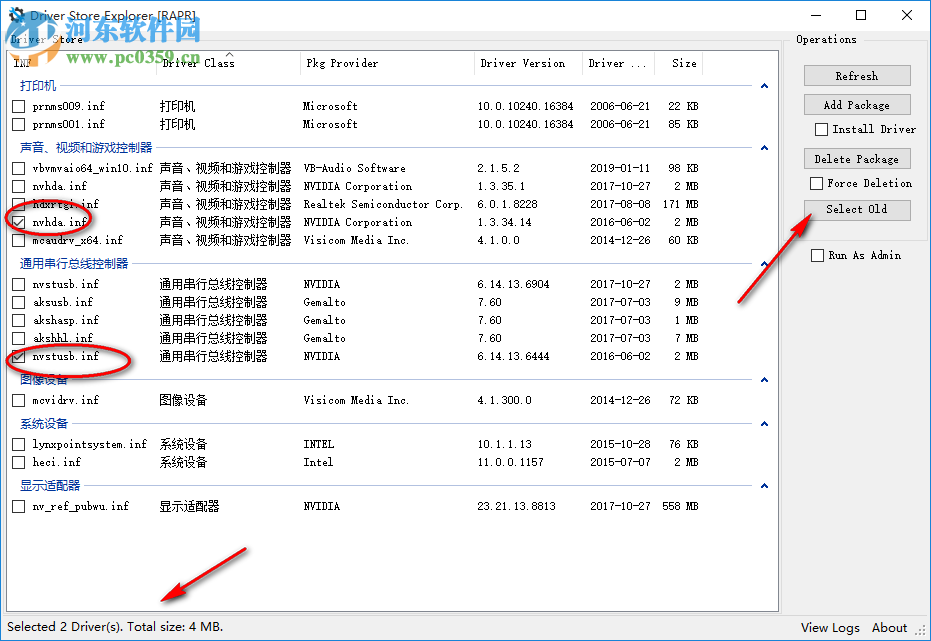Click the Select Old button
931x641 pixels.
click(x=857, y=210)
